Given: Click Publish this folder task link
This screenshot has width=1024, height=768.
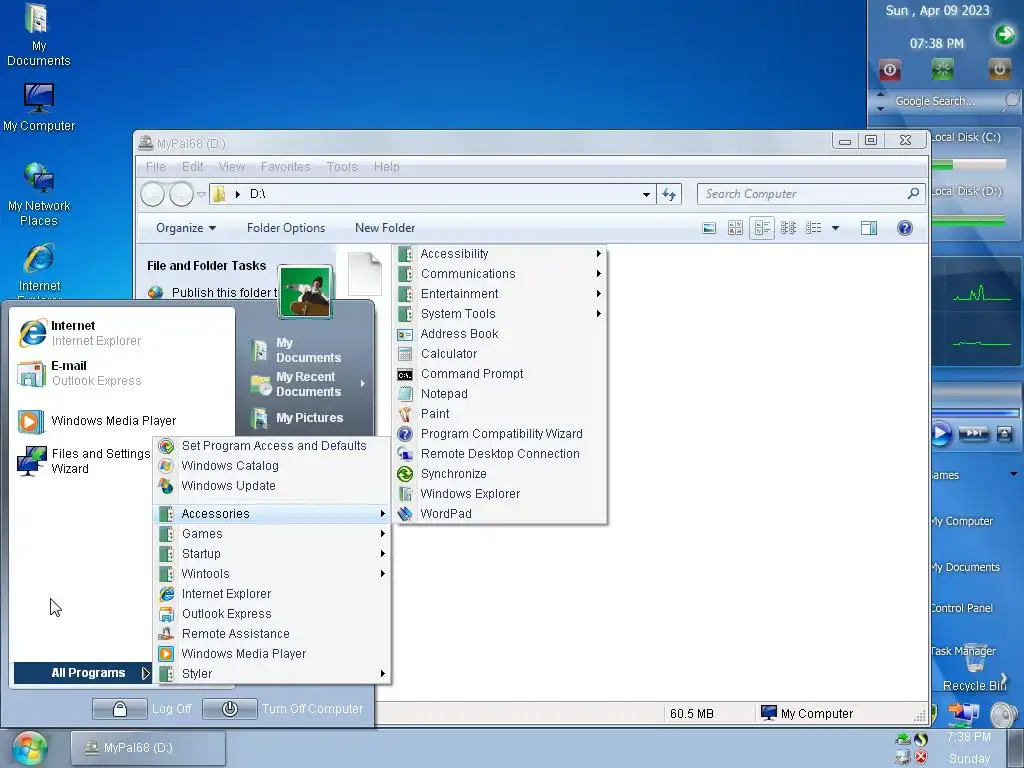Looking at the screenshot, I should click(x=213, y=293).
